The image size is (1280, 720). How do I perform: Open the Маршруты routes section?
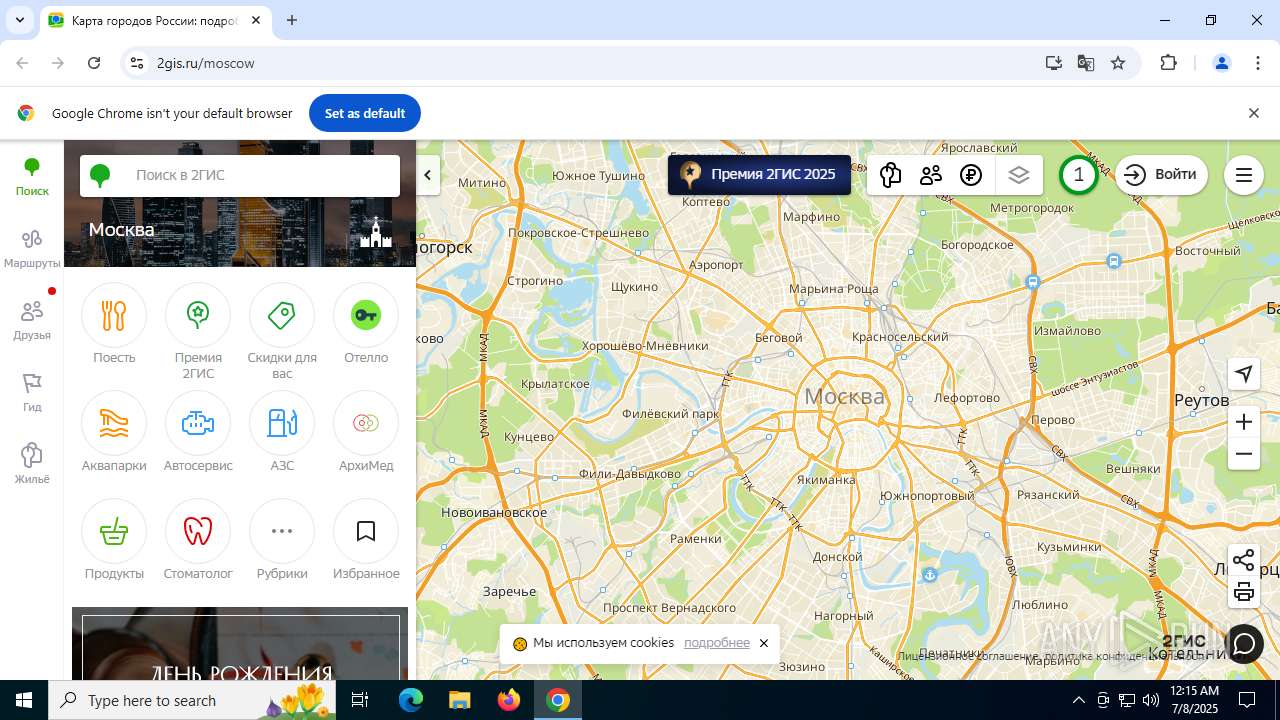pos(32,249)
